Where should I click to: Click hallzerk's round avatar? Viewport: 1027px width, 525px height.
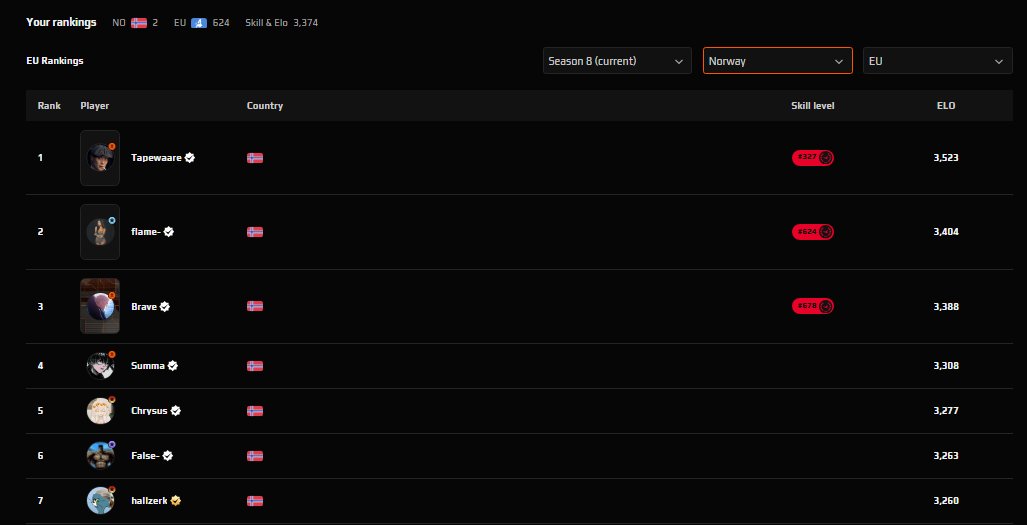tap(100, 501)
